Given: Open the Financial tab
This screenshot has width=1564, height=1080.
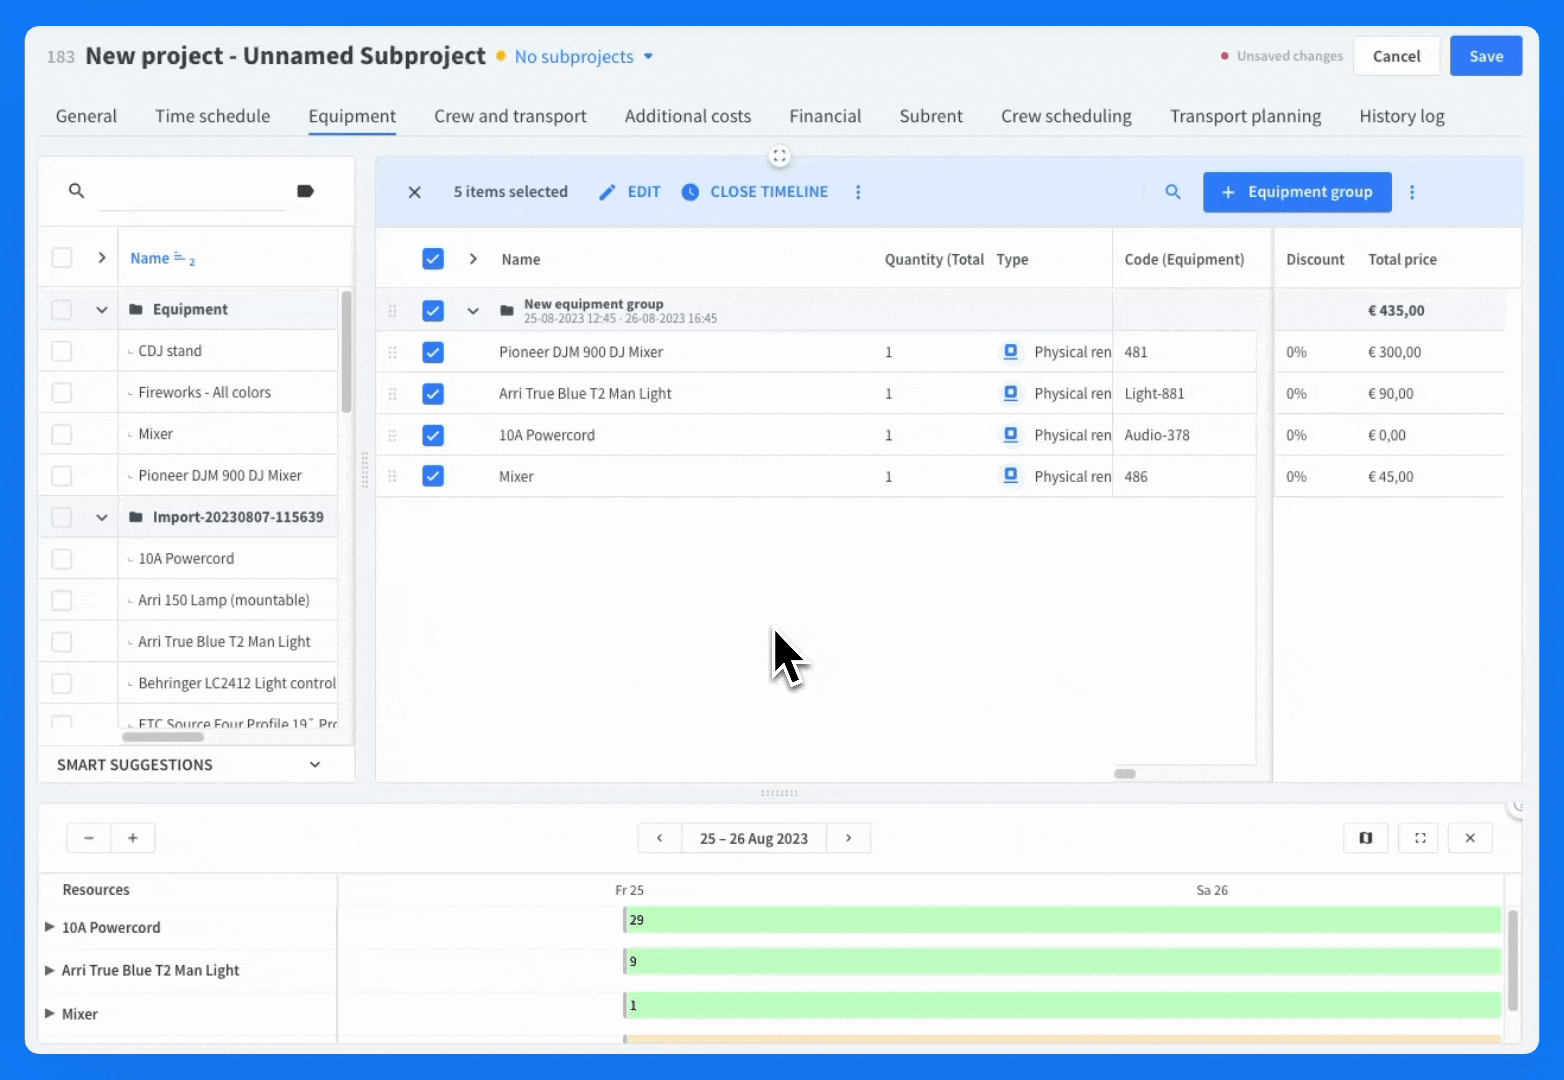Looking at the screenshot, I should tap(825, 116).
